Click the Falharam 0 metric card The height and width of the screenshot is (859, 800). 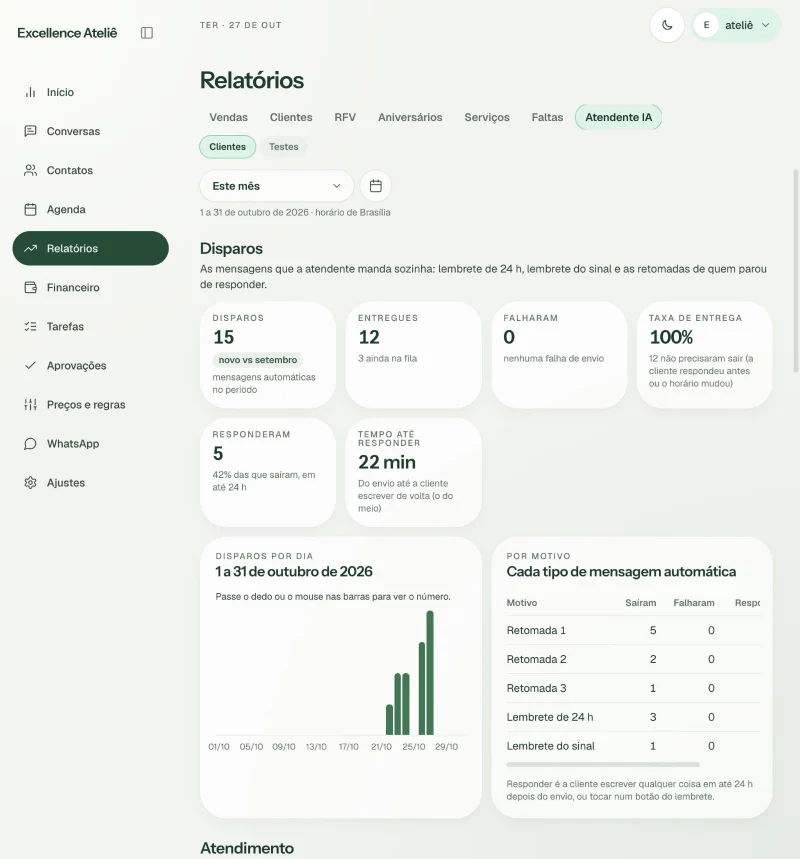click(559, 355)
